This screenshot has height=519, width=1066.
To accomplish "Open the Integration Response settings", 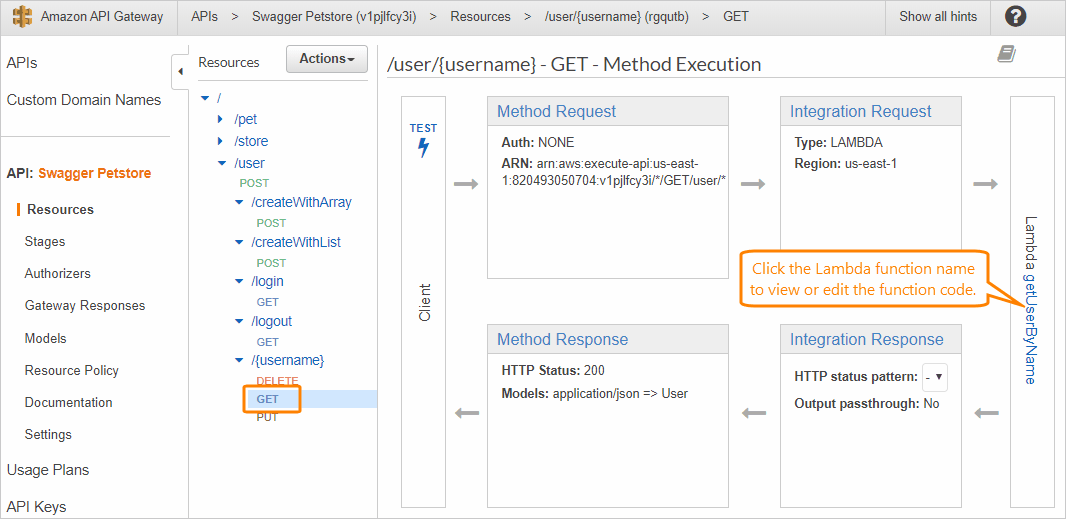I will click(867, 339).
